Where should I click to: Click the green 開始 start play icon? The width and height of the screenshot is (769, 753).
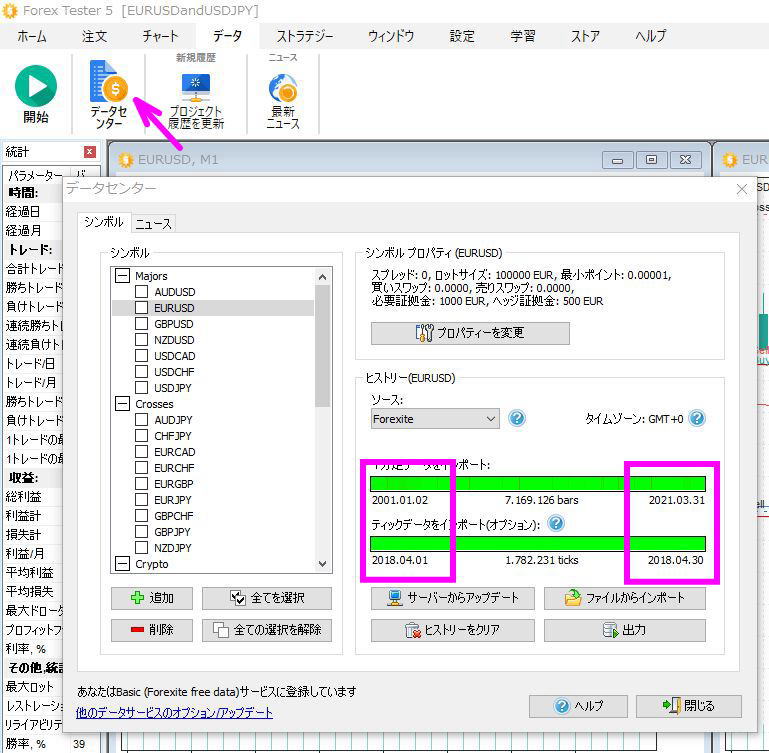pos(36,86)
